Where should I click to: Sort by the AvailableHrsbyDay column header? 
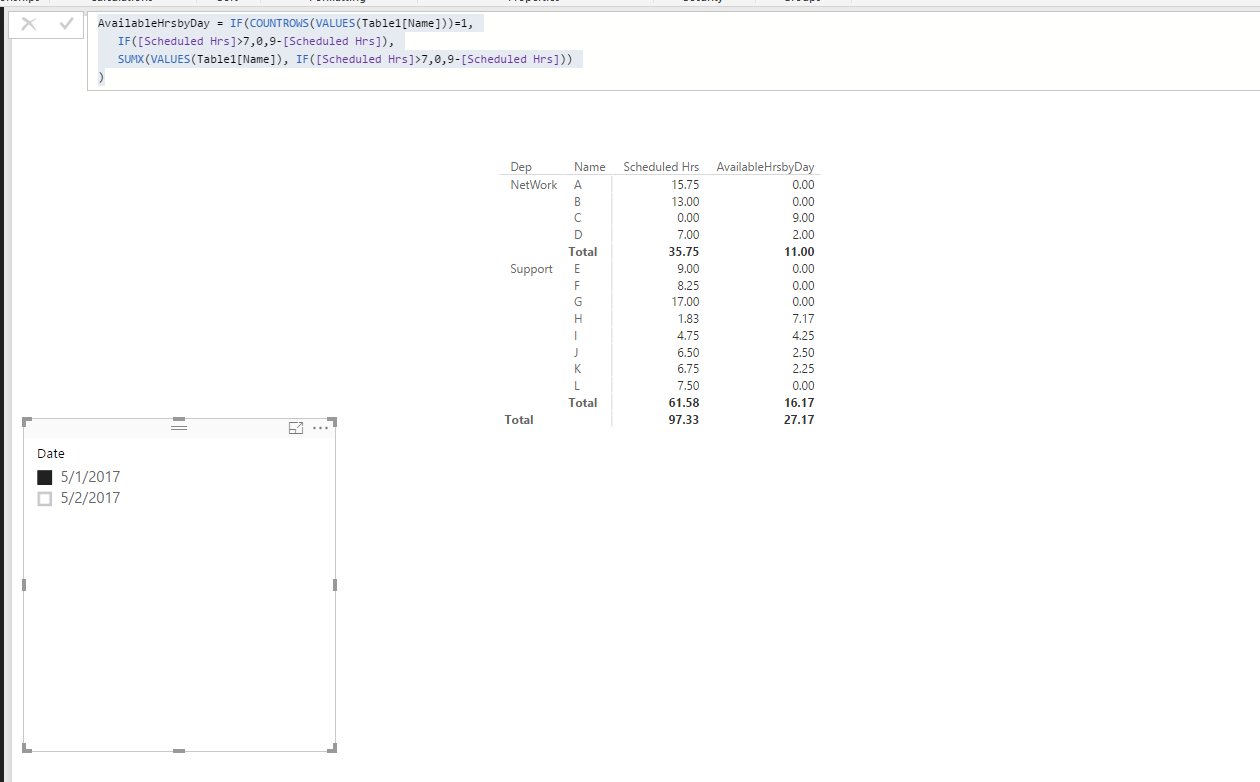[765, 167]
